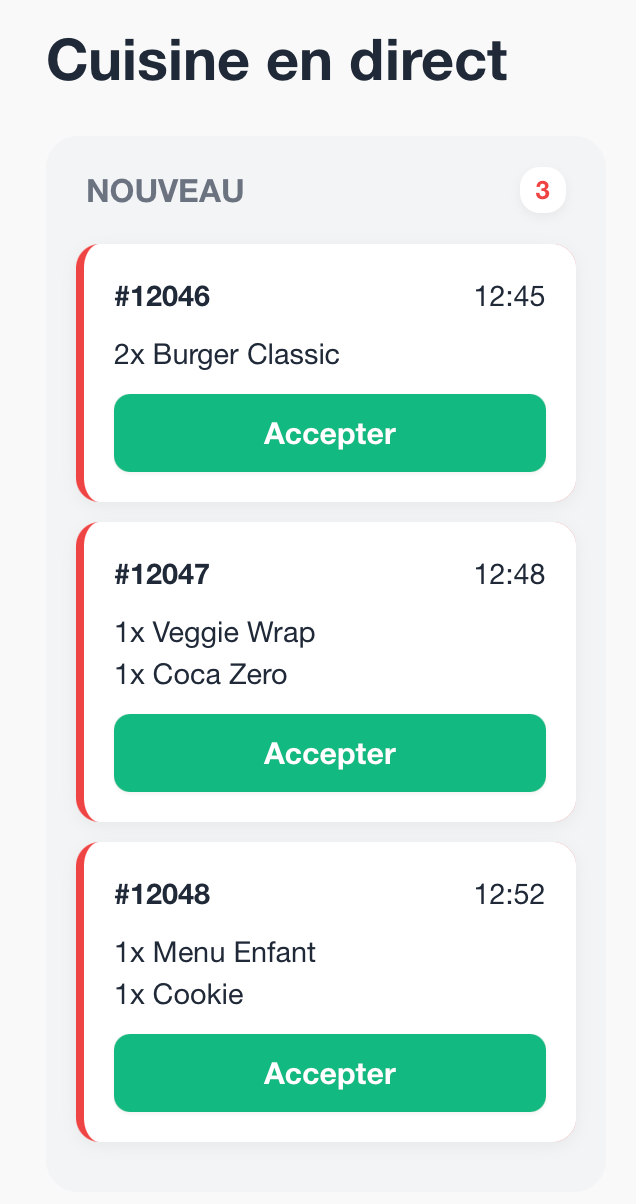The height and width of the screenshot is (1204, 636).
Task: Select the 1x Veggie Wrap item line
Action: pyautogui.click(x=214, y=632)
